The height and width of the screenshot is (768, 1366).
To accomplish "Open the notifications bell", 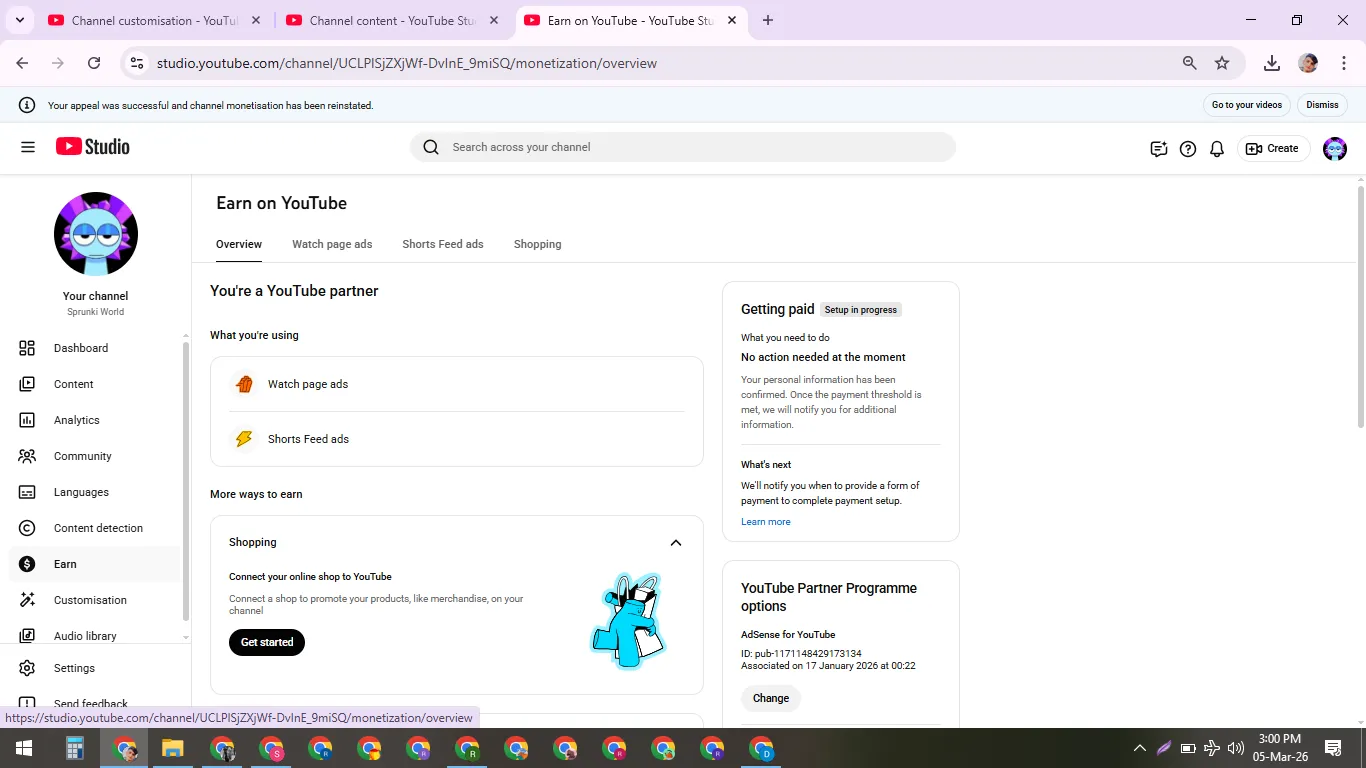I will (1217, 148).
